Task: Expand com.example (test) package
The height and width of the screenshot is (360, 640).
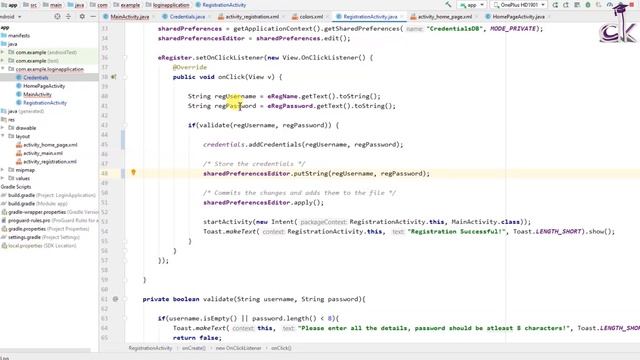Action: click(3, 61)
